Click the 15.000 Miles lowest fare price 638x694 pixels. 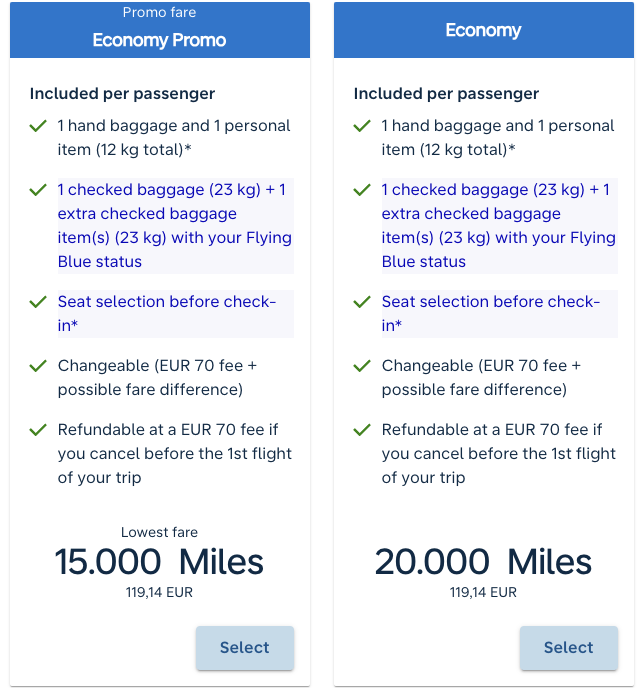coord(159,562)
